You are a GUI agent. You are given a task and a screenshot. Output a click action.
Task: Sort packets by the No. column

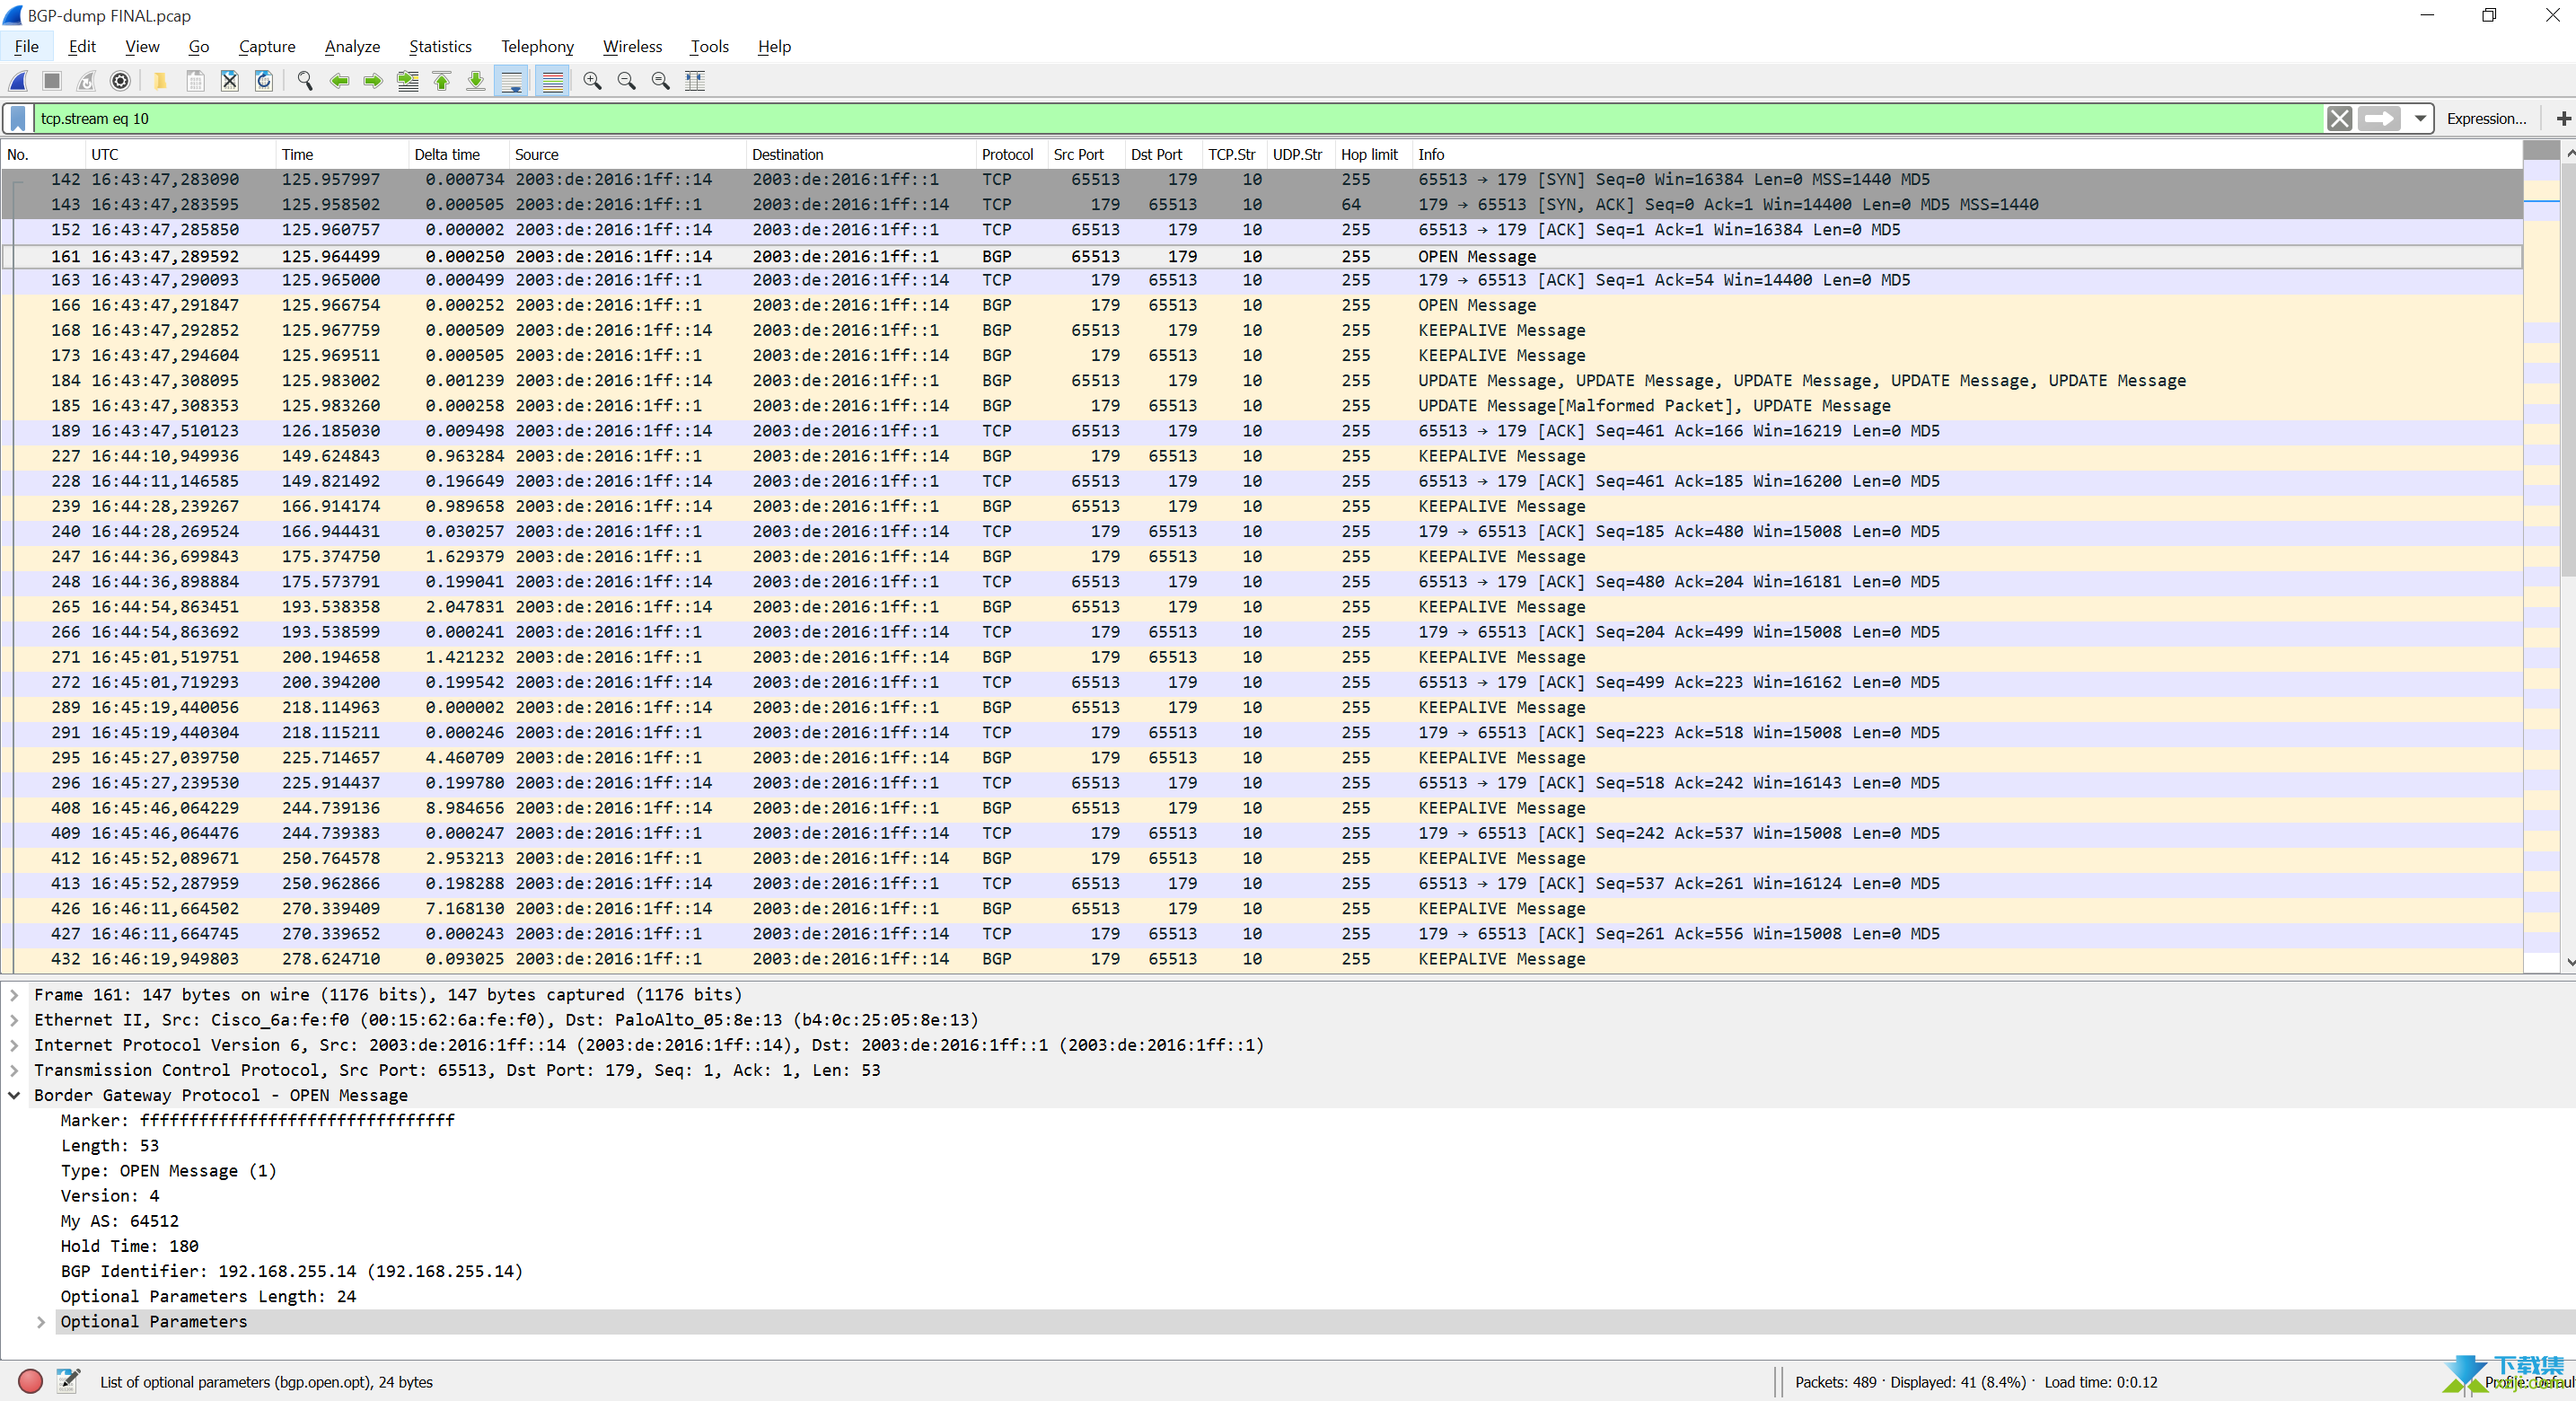pos(43,154)
